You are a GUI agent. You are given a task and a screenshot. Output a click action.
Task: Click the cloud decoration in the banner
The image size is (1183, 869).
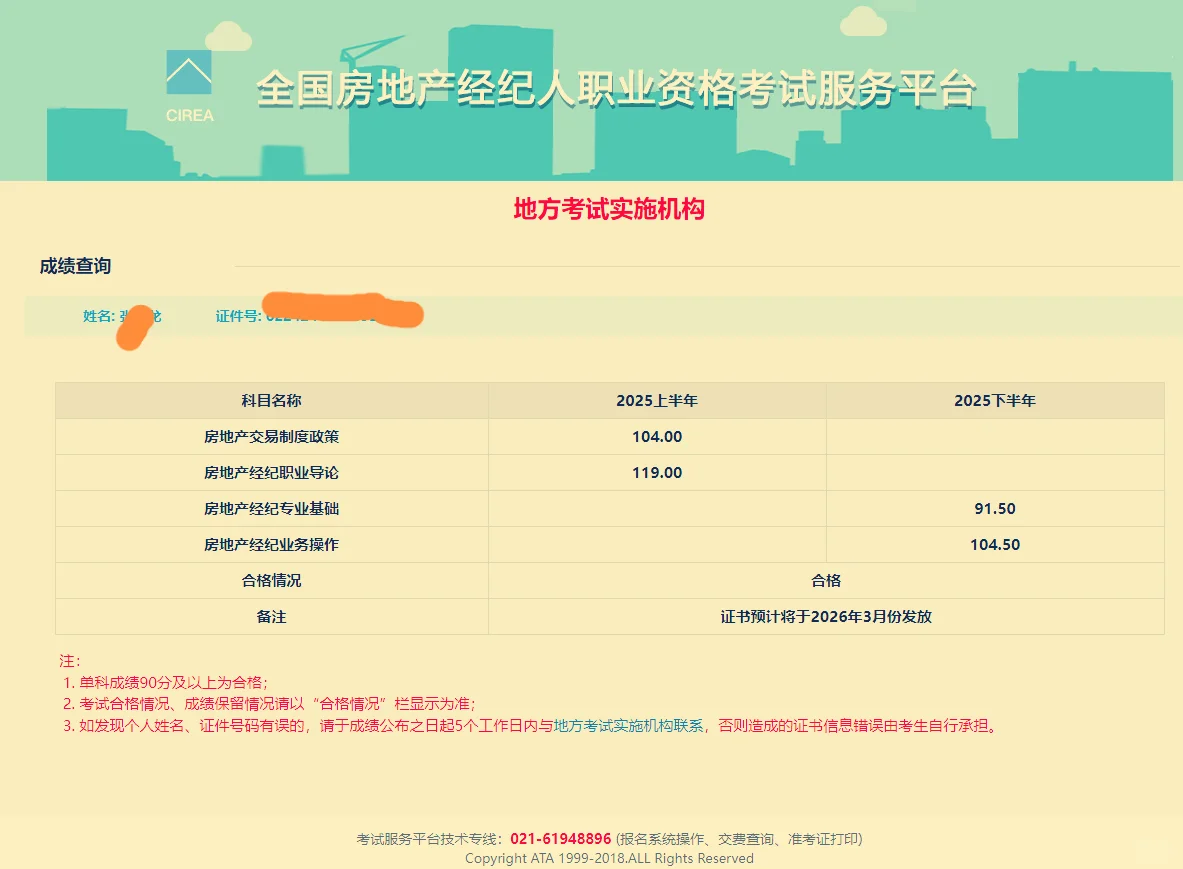pyautogui.click(x=228, y=38)
